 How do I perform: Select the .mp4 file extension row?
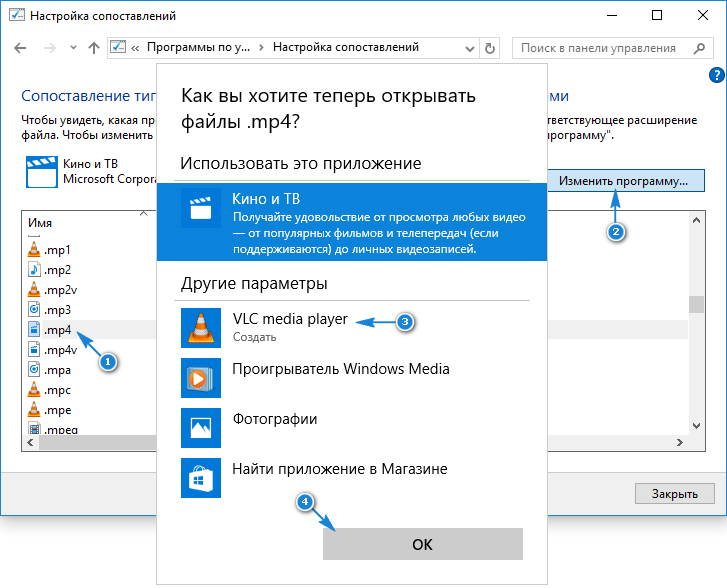[58, 329]
